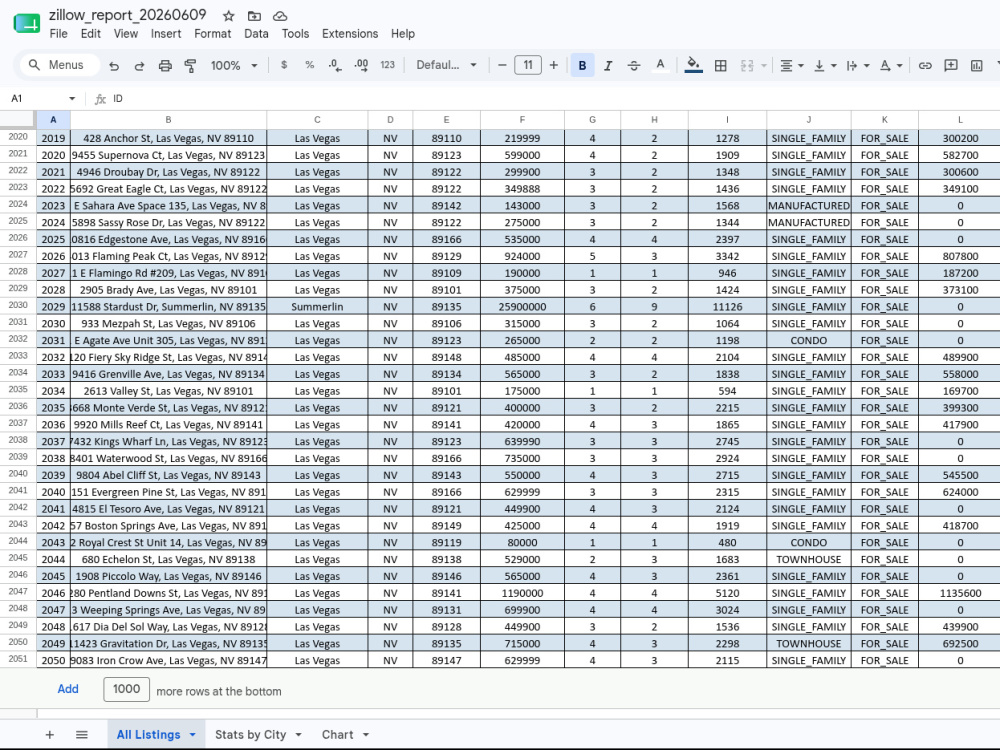This screenshot has height=750, width=1000.
Task: Select cell reading Summerlin in column C
Action: 317,307
